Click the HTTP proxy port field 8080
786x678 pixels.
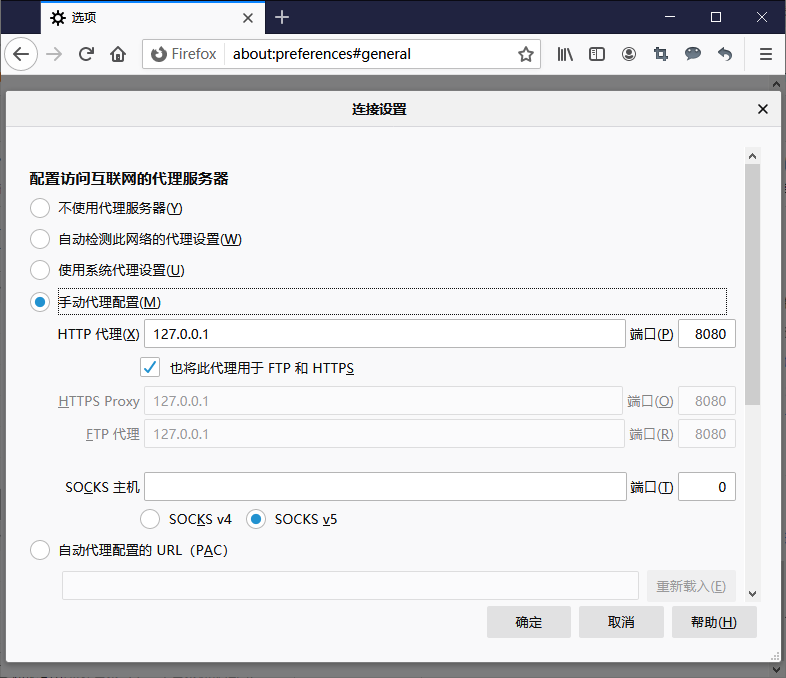click(x=707, y=334)
